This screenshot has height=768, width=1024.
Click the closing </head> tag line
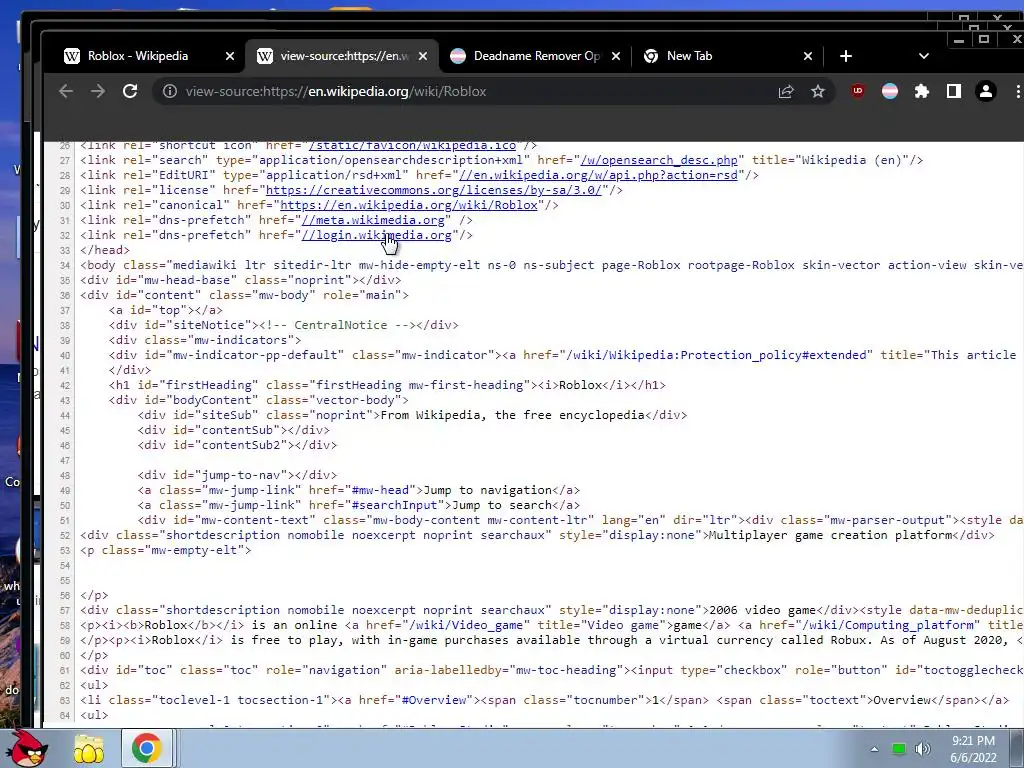click(x=104, y=250)
